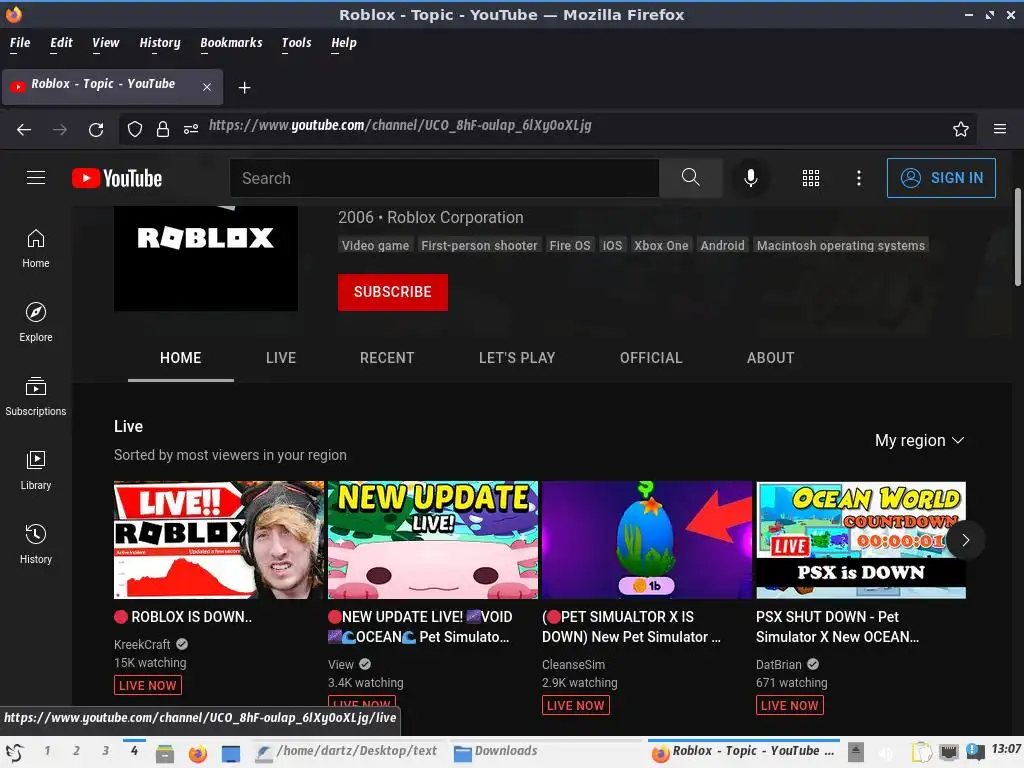Switch to the LET'S PLAY tab
1024x768 pixels.
517,358
